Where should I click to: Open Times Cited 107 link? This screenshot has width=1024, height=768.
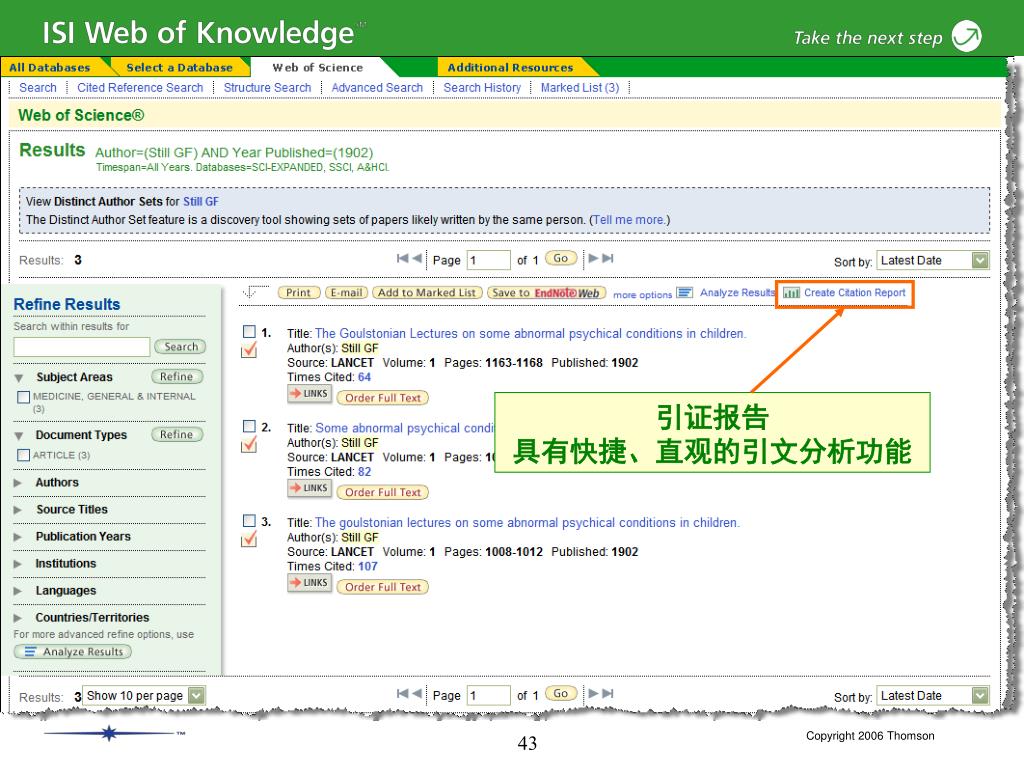pos(368,566)
